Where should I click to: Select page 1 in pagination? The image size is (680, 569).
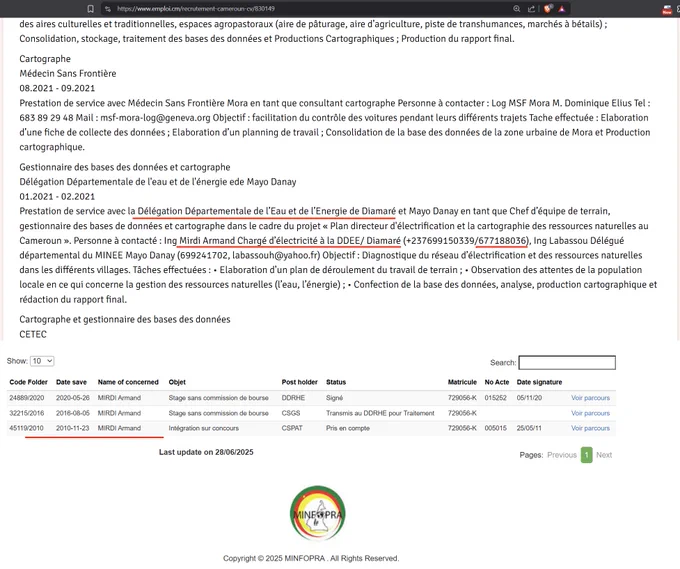pos(586,455)
